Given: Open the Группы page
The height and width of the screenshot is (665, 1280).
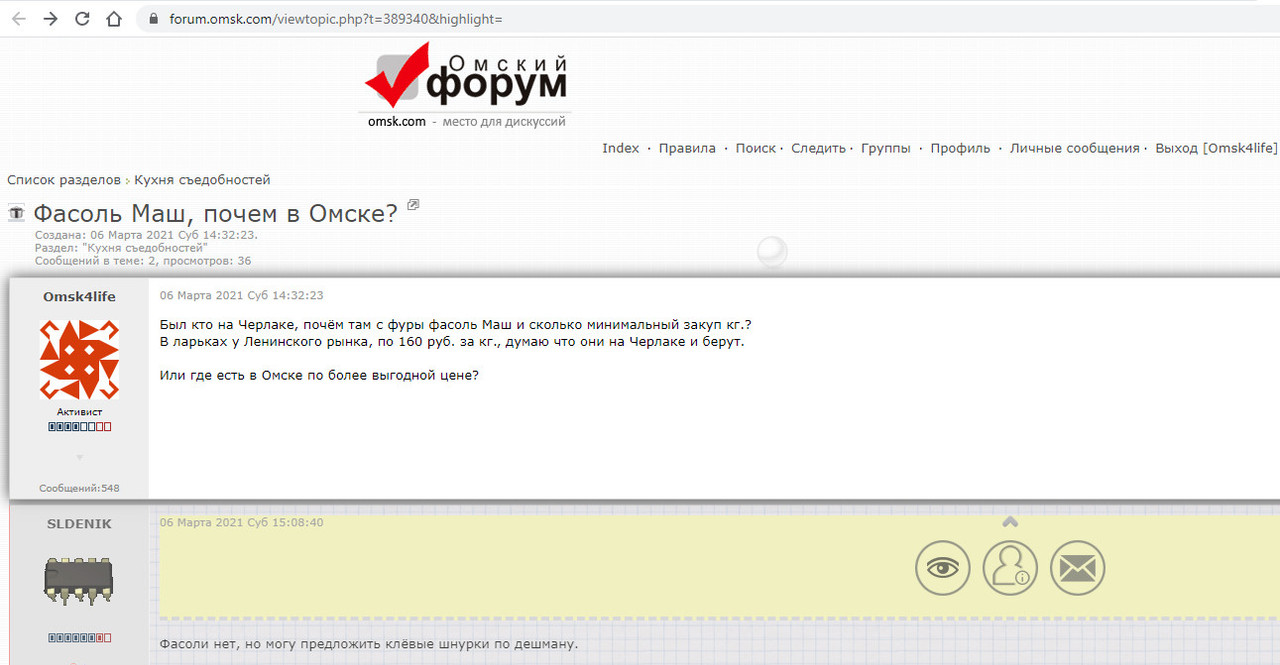Looking at the screenshot, I should click(886, 148).
